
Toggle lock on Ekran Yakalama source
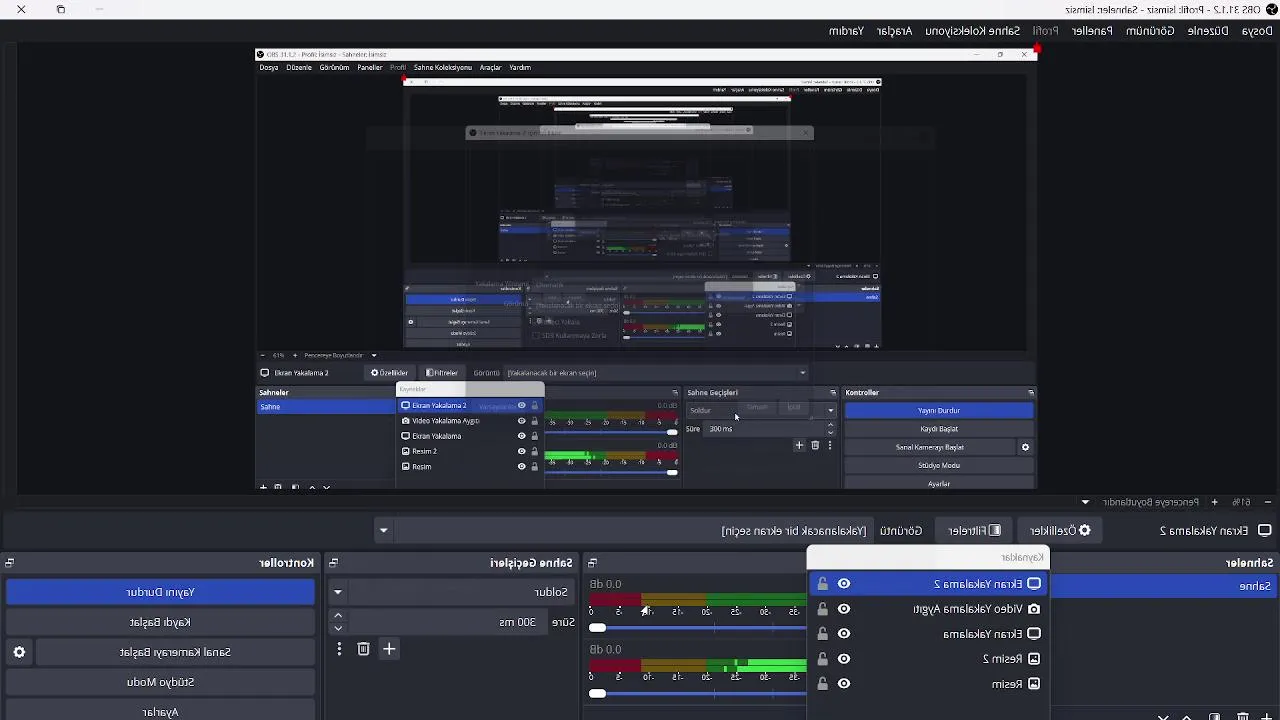click(x=822, y=634)
